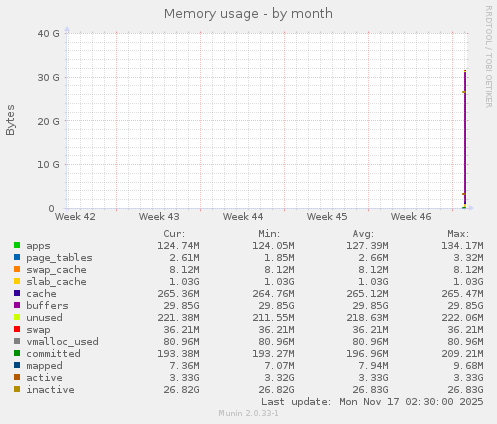Click the '10 G' axis label

(x=49, y=165)
